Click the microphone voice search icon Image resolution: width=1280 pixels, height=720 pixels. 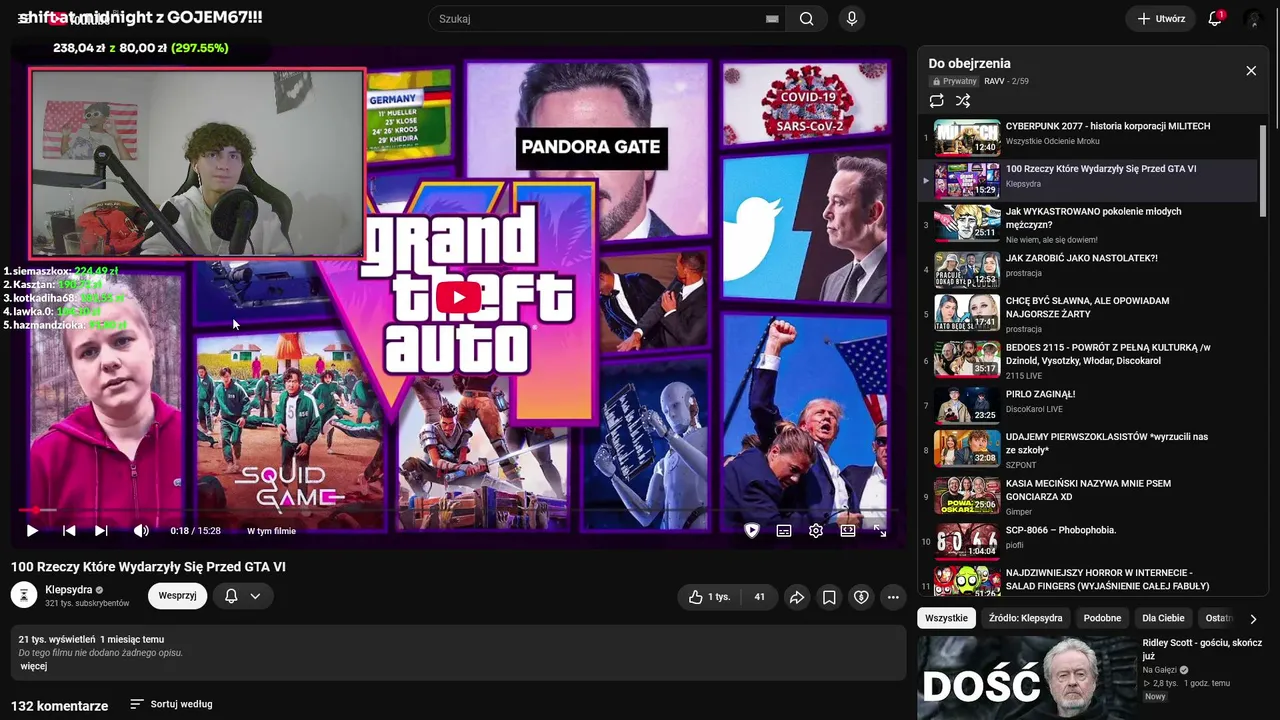pos(852,19)
